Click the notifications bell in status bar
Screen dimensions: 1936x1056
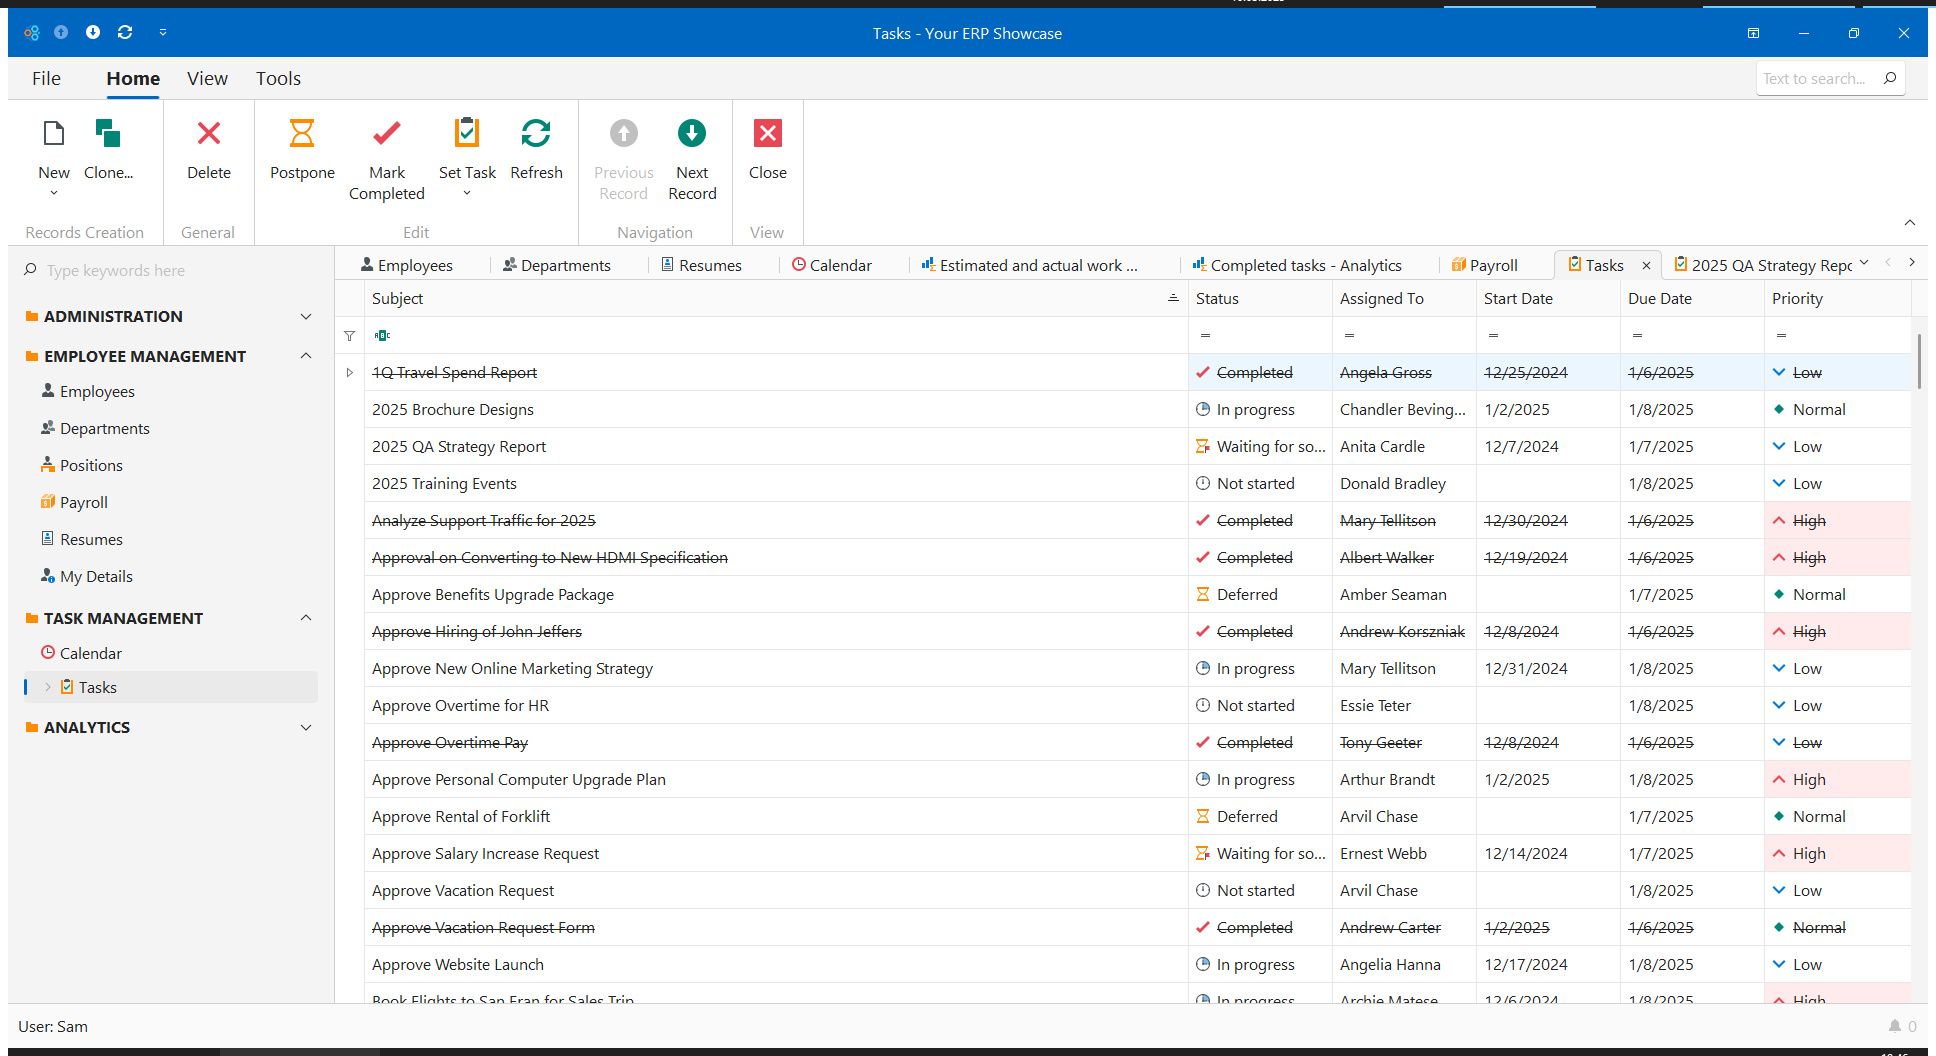point(1894,1026)
